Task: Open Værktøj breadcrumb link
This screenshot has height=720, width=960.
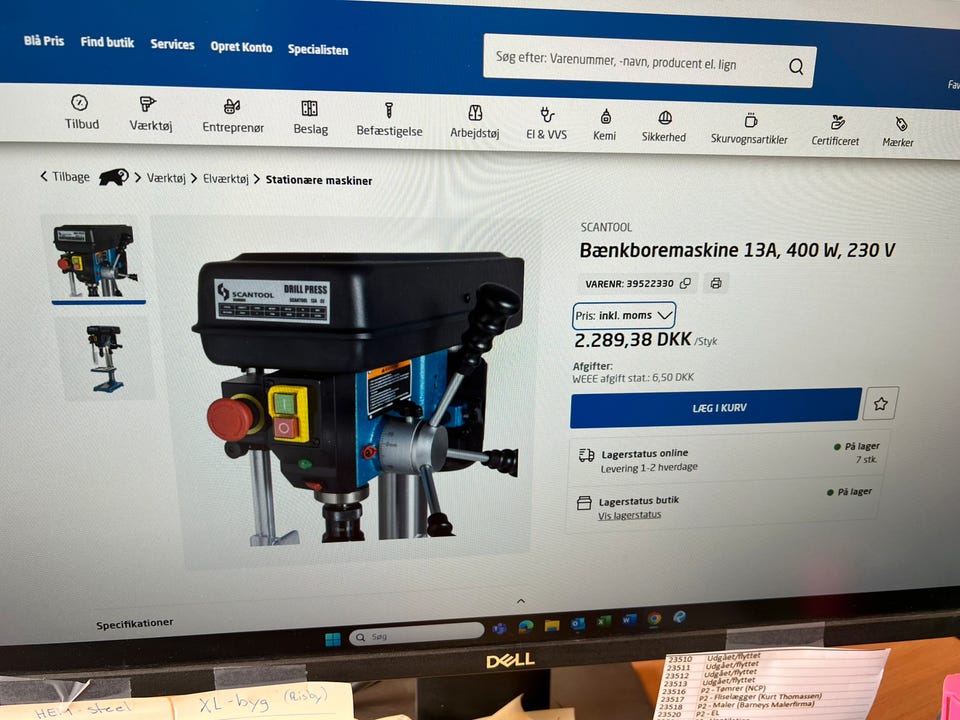Action: 166,178
